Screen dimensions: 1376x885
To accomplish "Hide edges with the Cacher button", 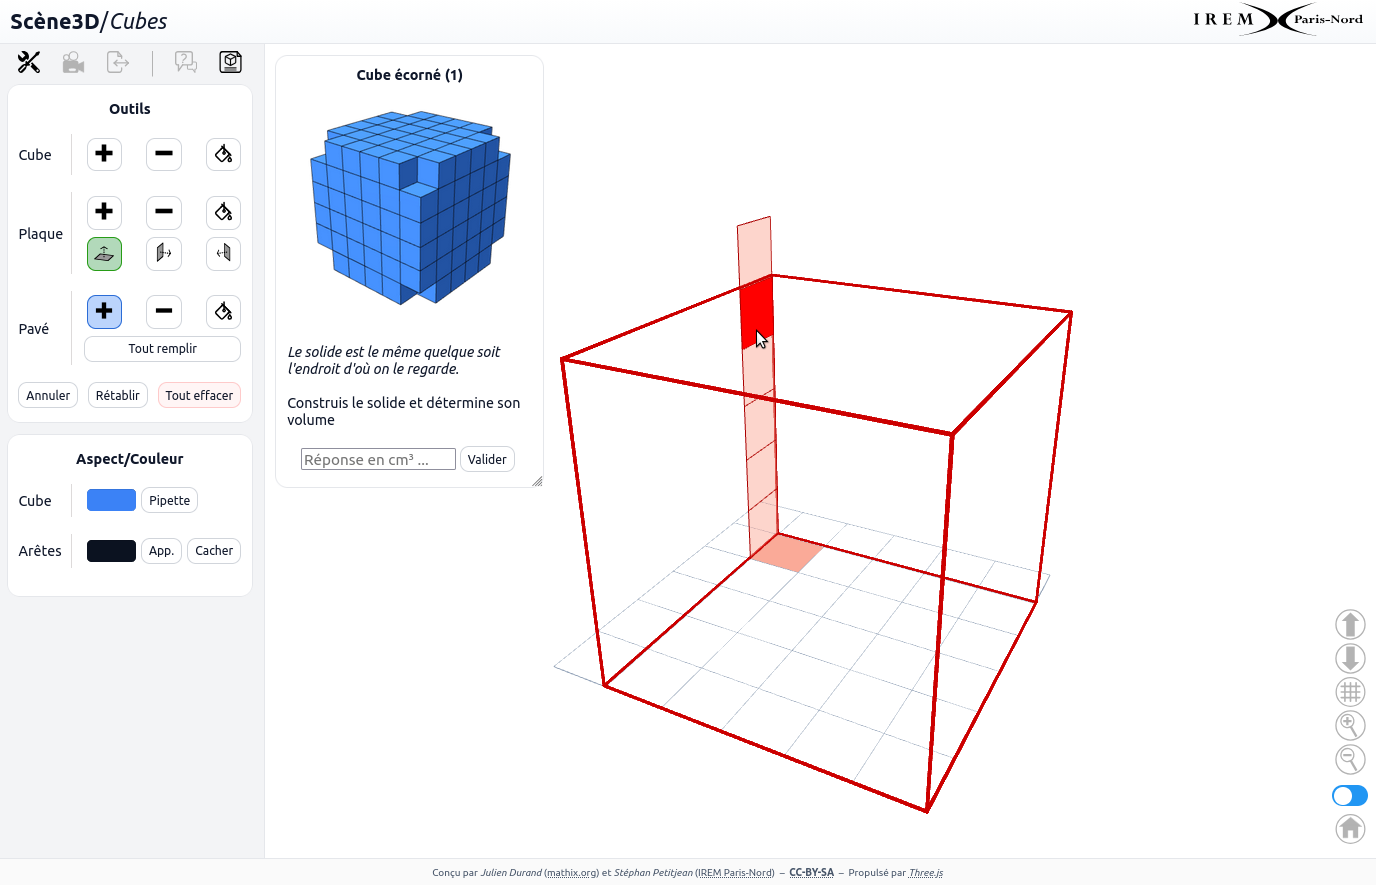I will tap(214, 551).
